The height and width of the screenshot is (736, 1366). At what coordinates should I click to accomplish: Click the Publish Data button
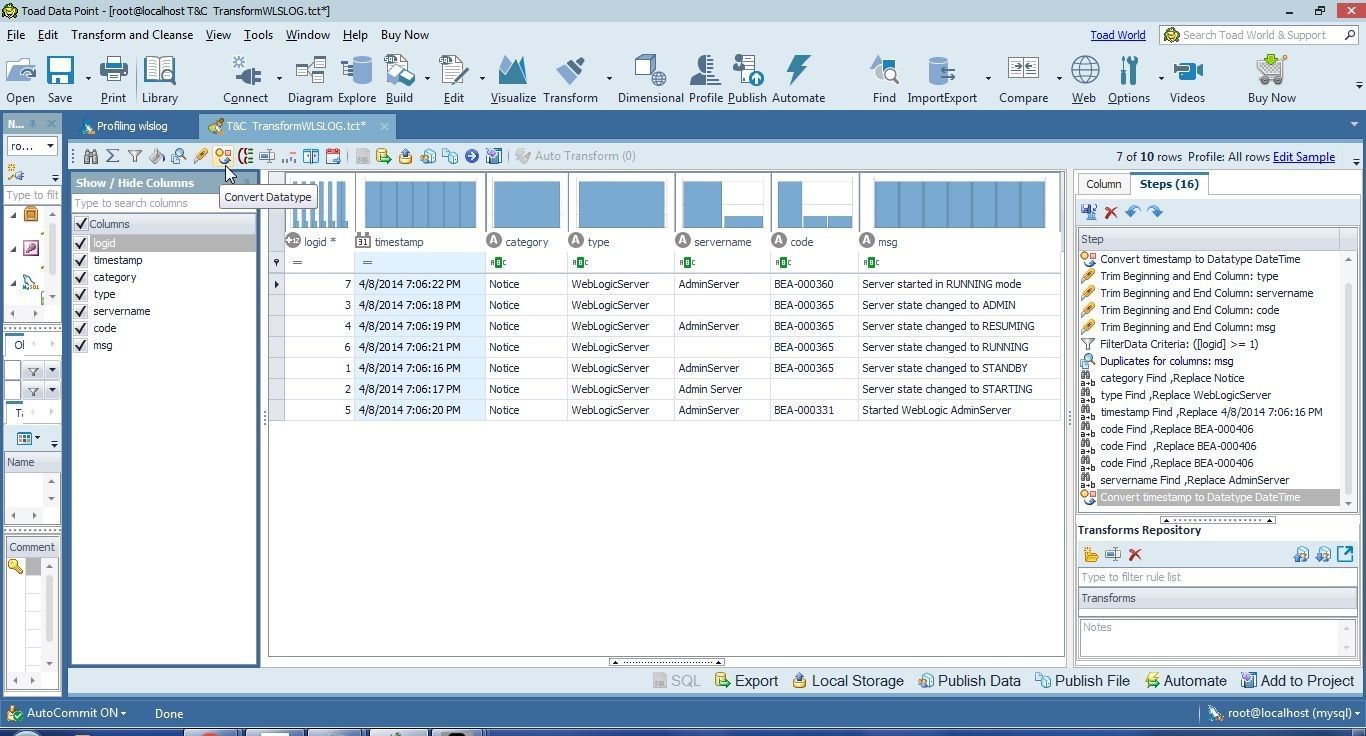pyautogui.click(x=969, y=681)
